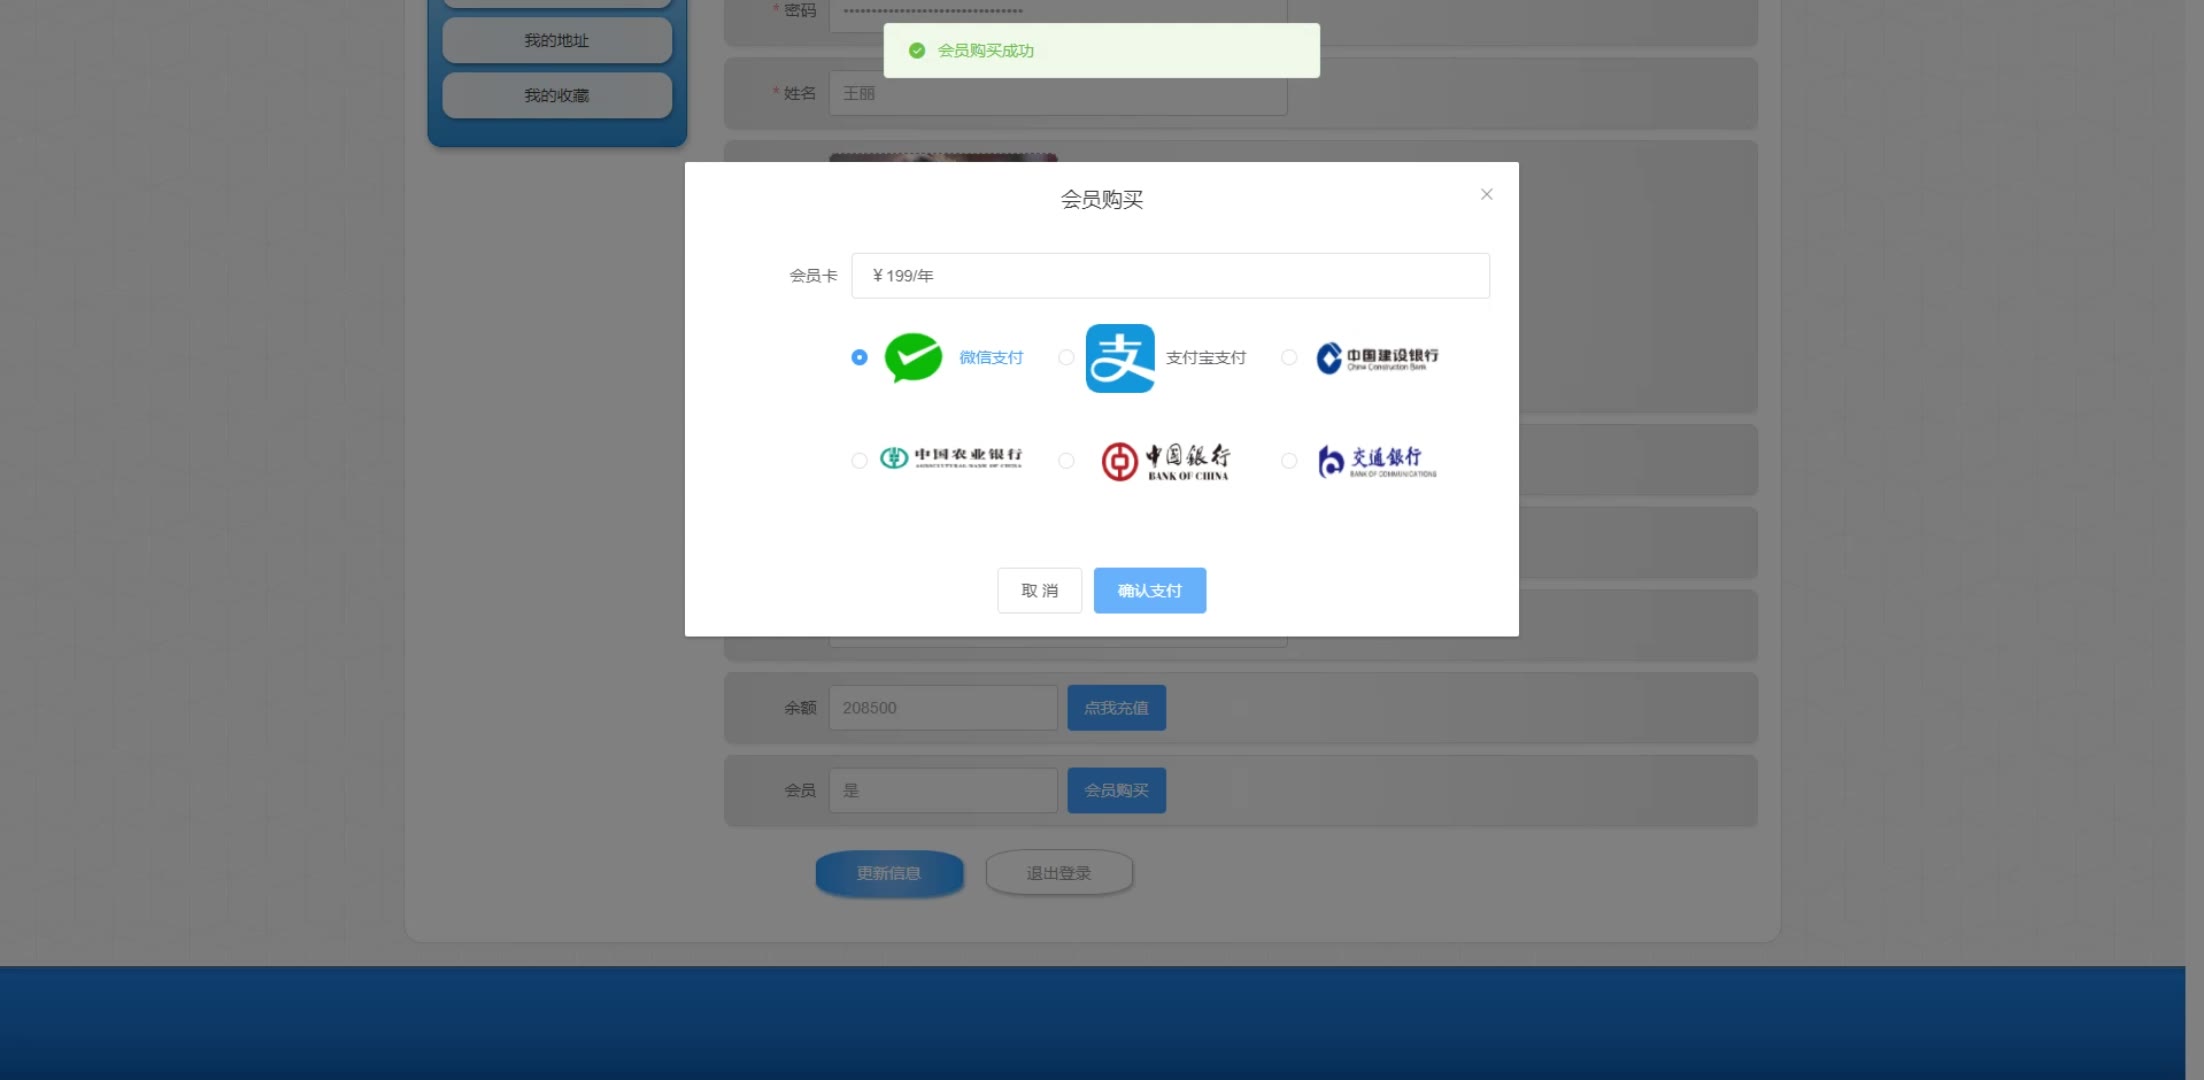The width and height of the screenshot is (2204, 1080).
Task: Click the background 会员购买 button
Action: (x=1116, y=790)
